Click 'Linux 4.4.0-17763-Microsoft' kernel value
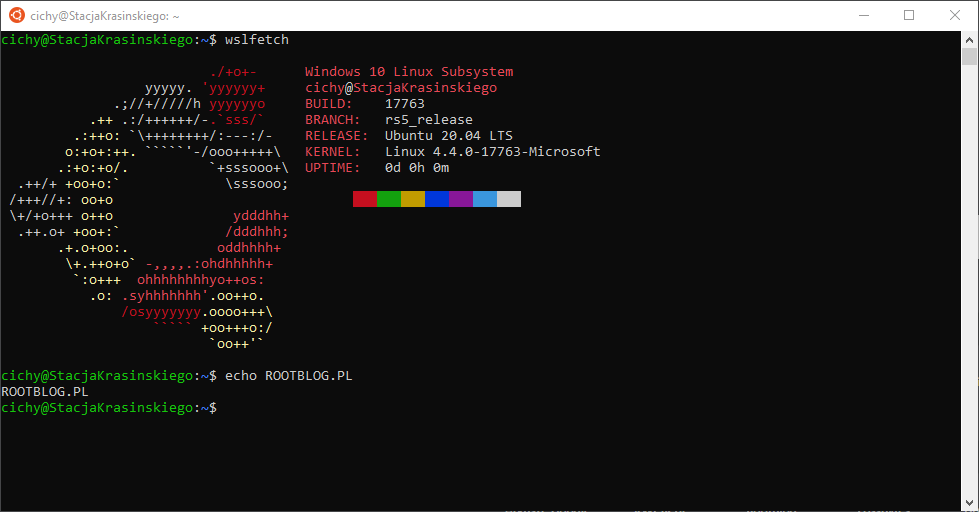 [493, 152]
